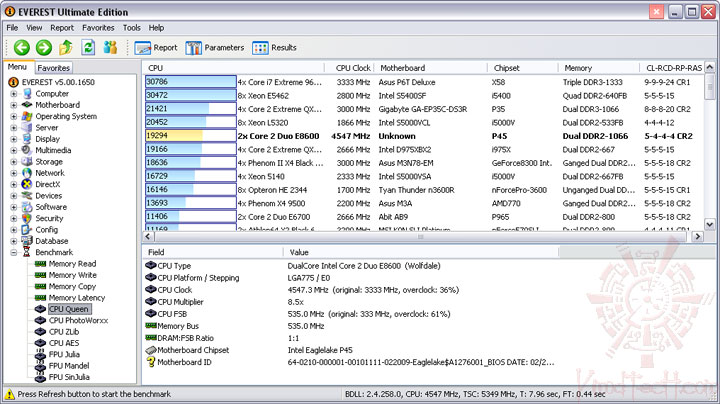
Task: Click the horizontal scrollbar right arrow
Action: (x=698, y=236)
